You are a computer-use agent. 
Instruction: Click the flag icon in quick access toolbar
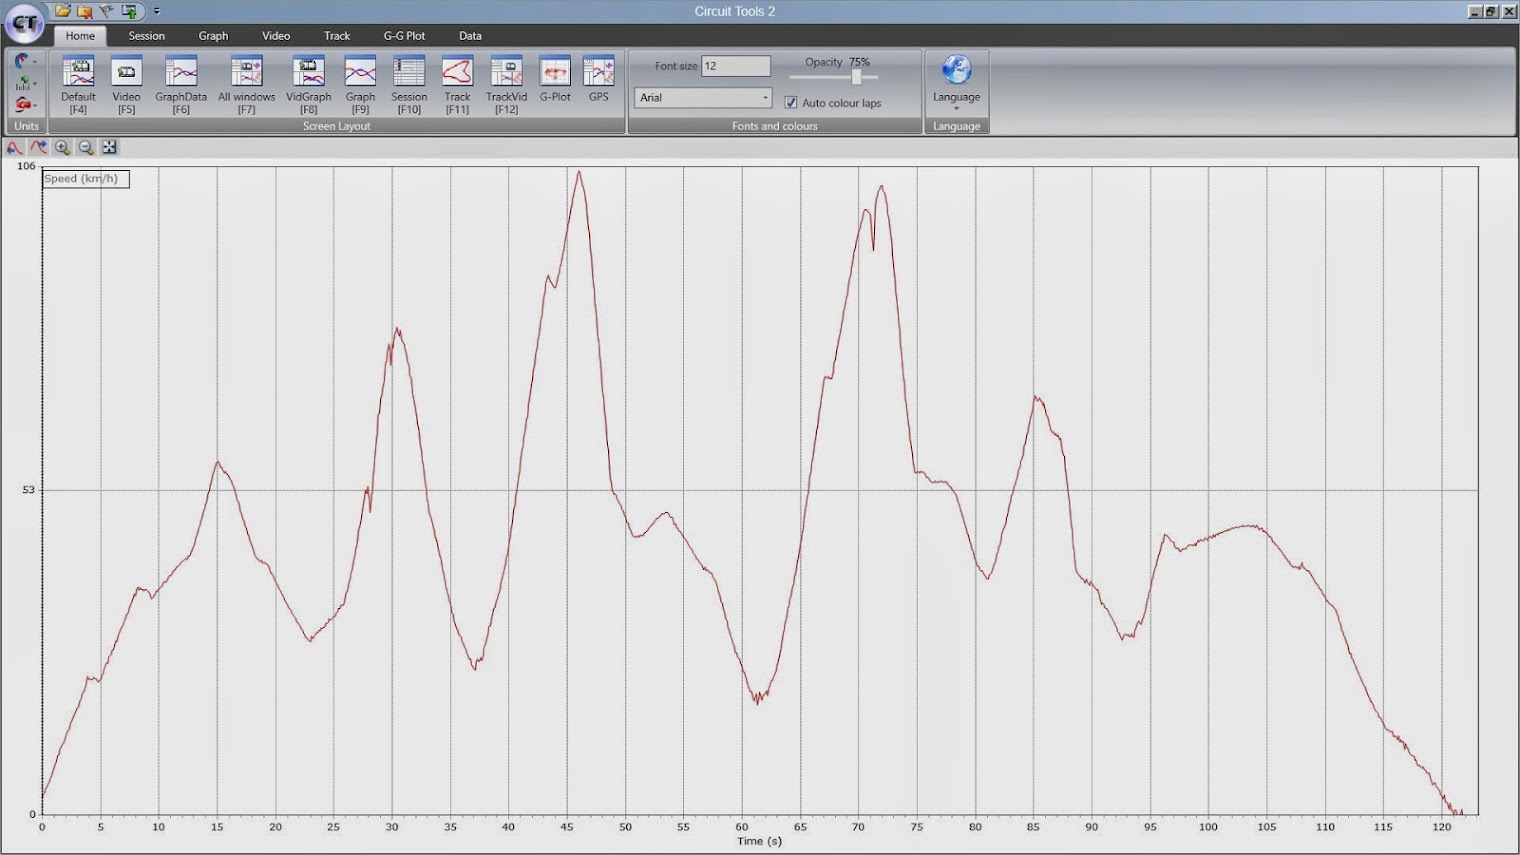[x=107, y=11]
